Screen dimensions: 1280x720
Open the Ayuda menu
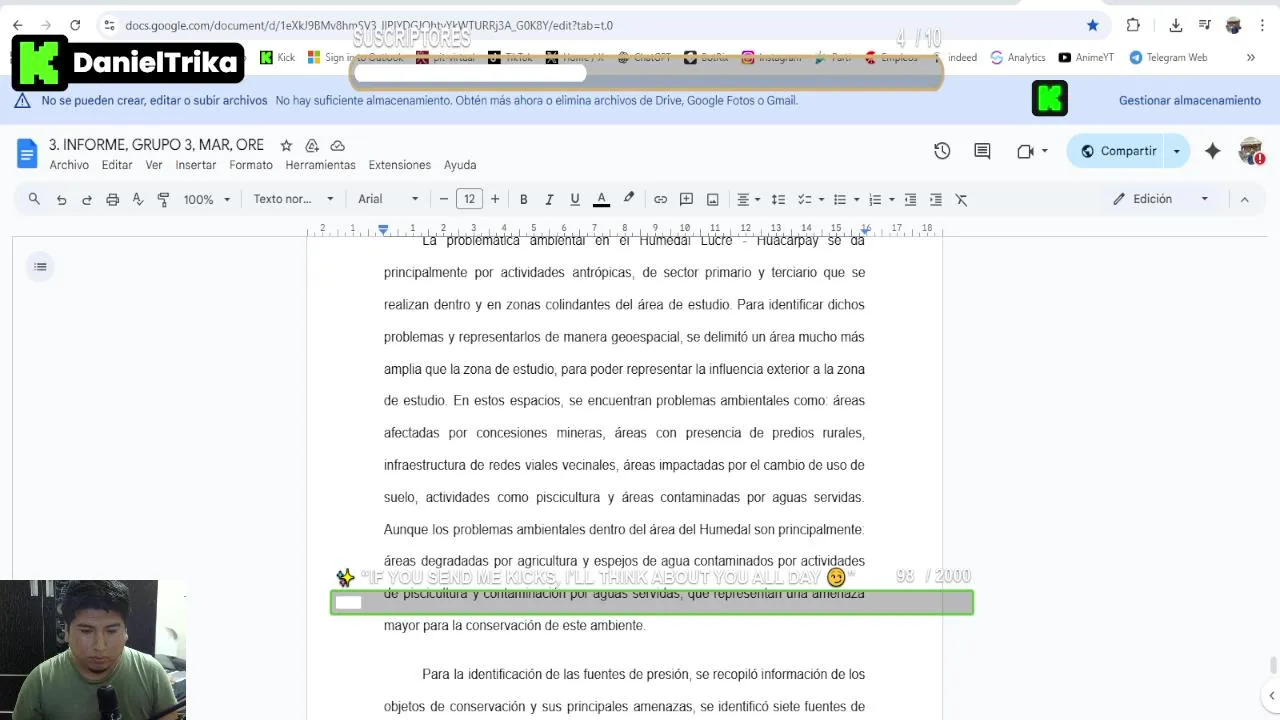tap(460, 165)
